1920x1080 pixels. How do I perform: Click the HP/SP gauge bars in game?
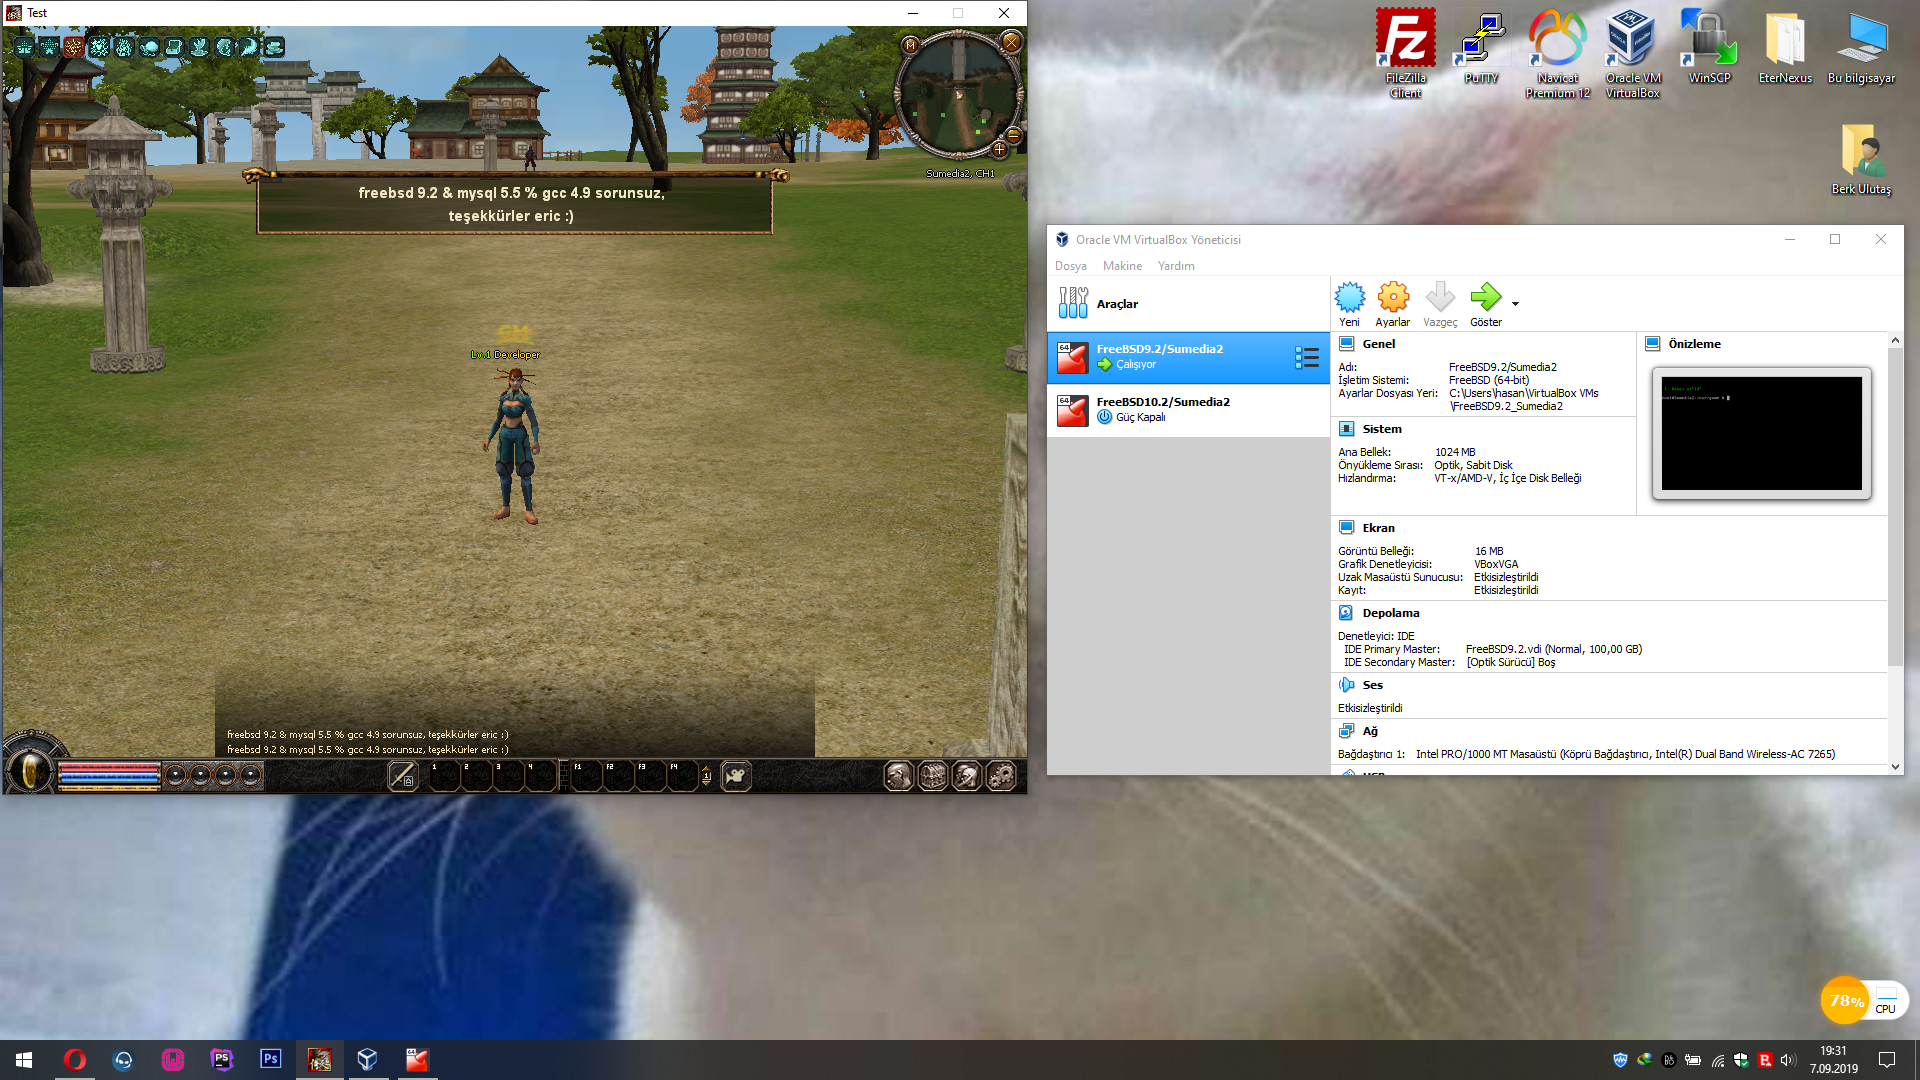click(109, 775)
